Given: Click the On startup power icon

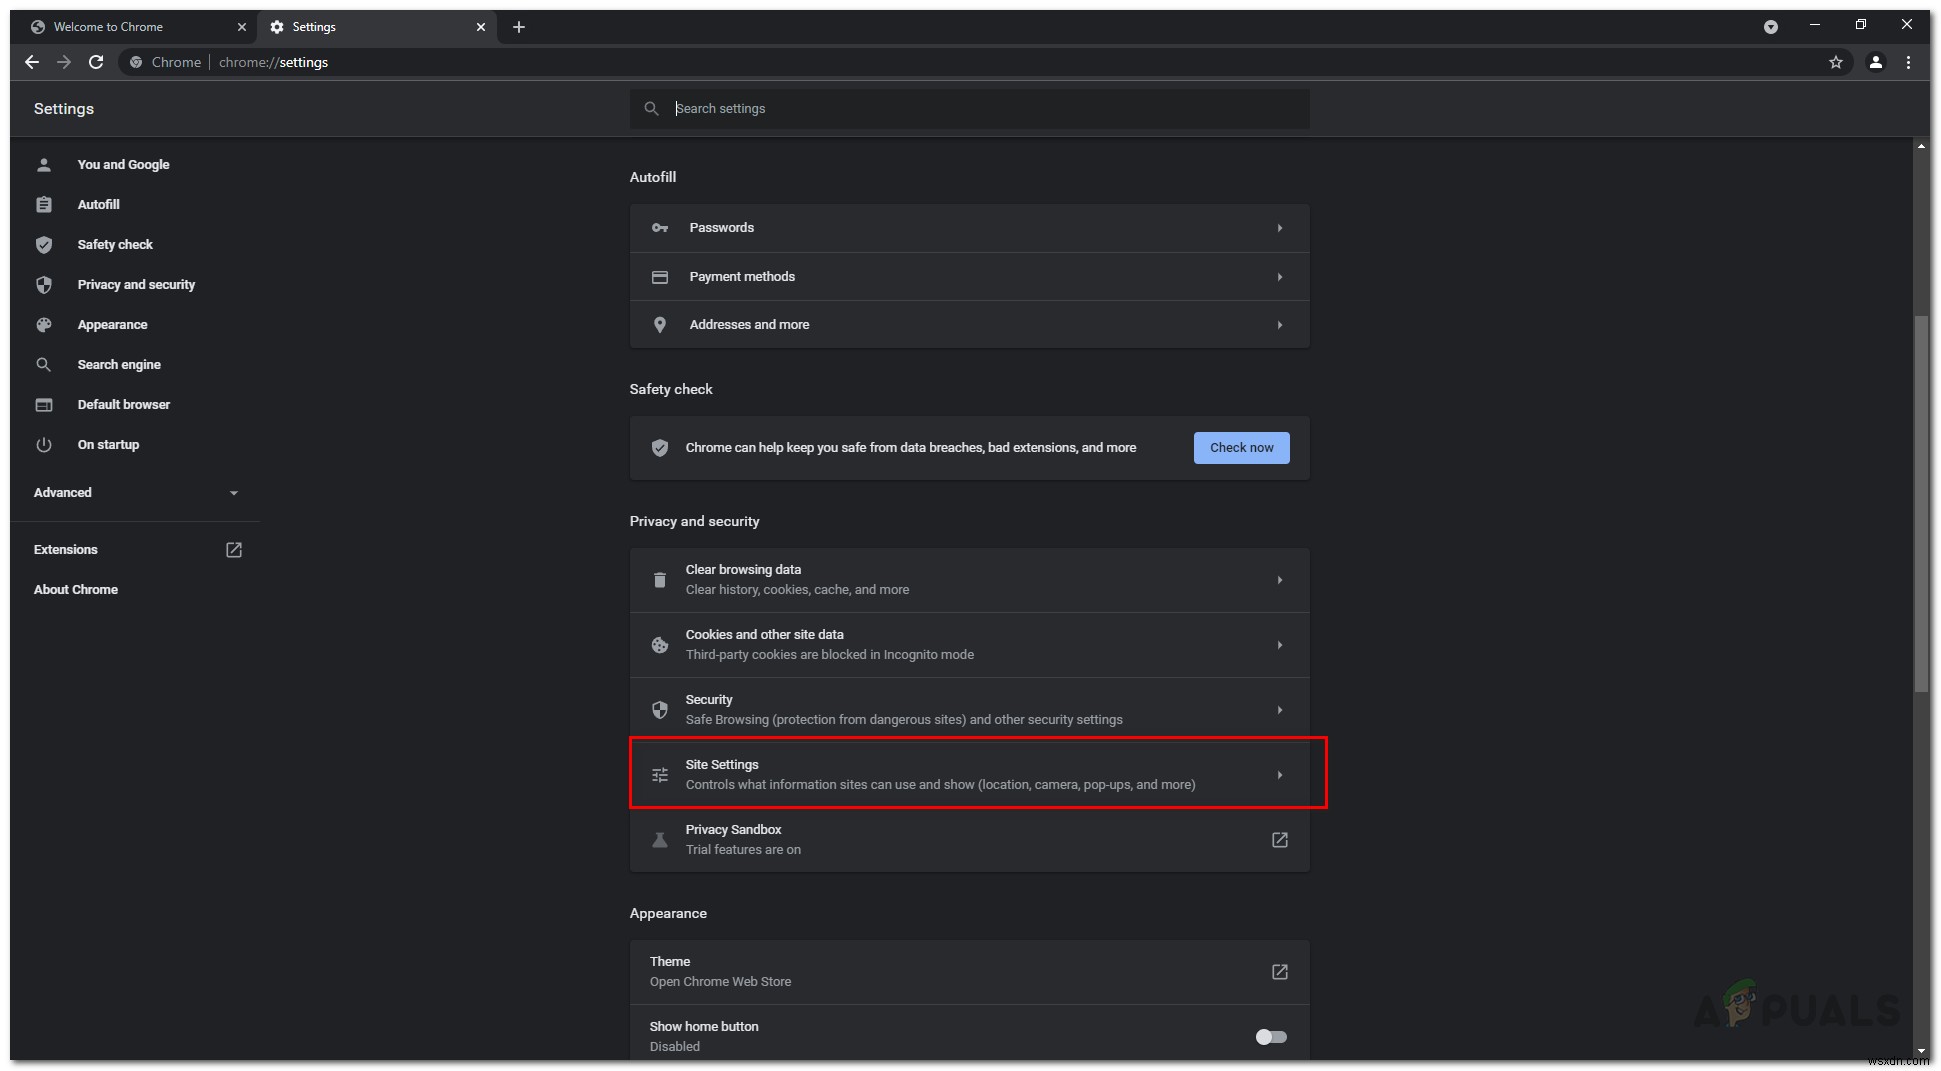Looking at the screenshot, I should pyautogui.click(x=44, y=444).
